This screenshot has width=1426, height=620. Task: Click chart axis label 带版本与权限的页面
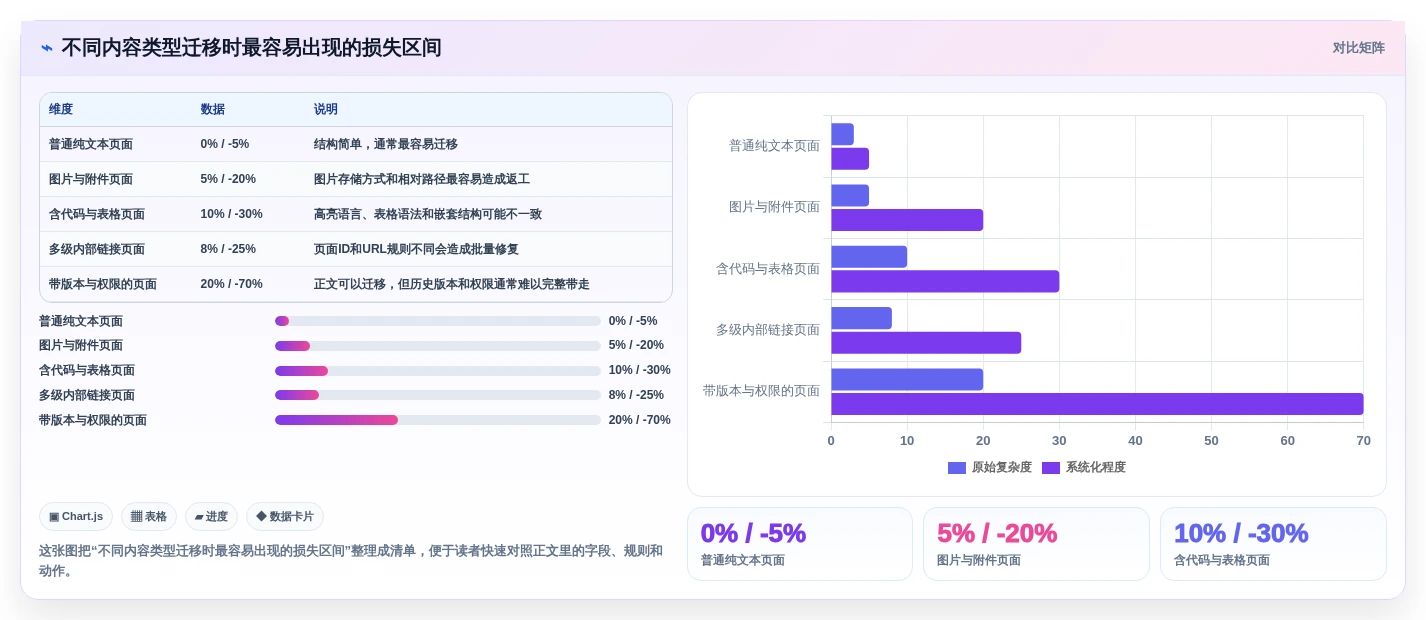click(761, 391)
